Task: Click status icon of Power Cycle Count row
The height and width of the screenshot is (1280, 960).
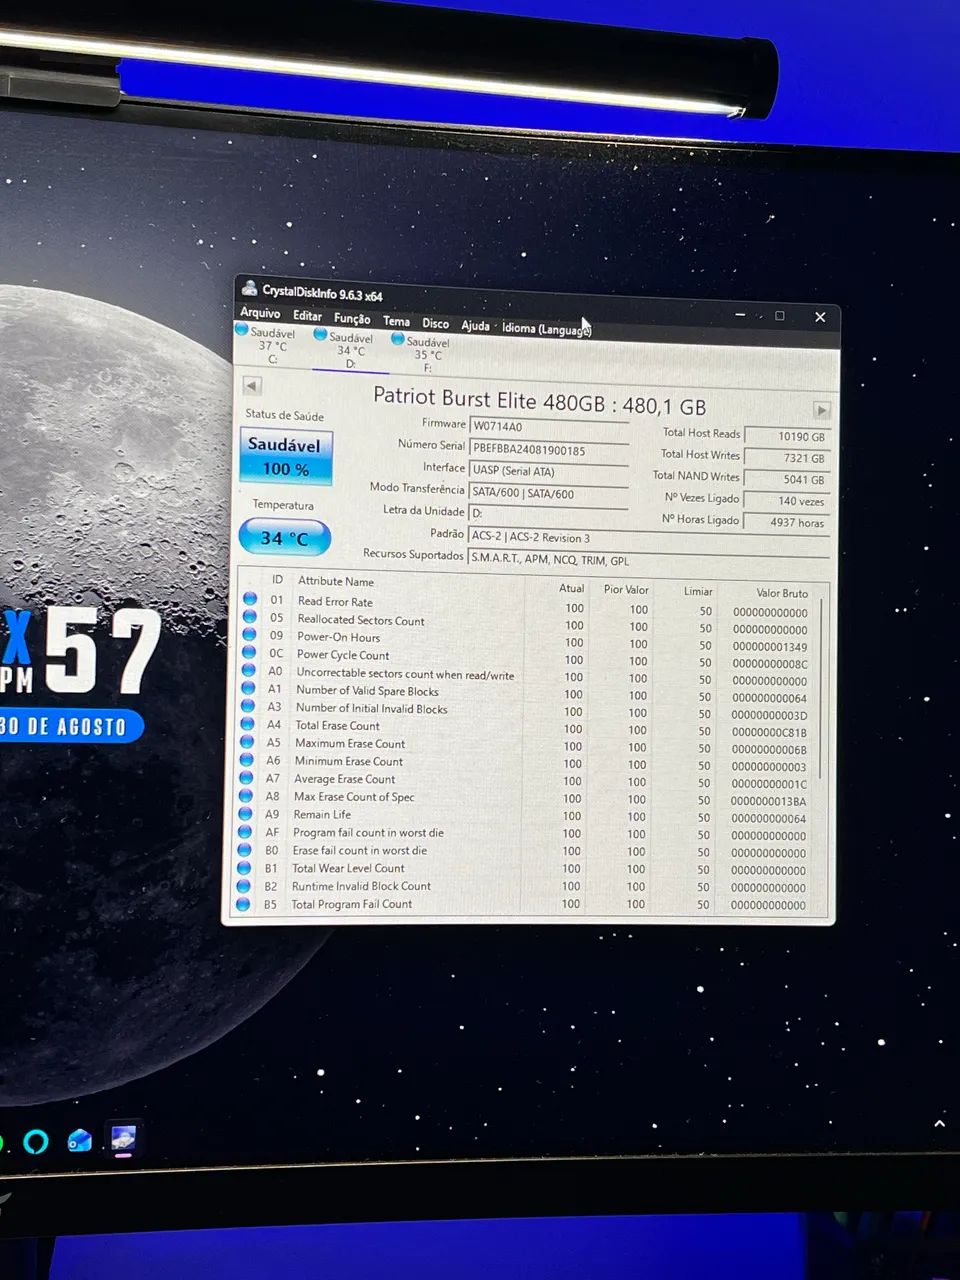Action: 249,652
